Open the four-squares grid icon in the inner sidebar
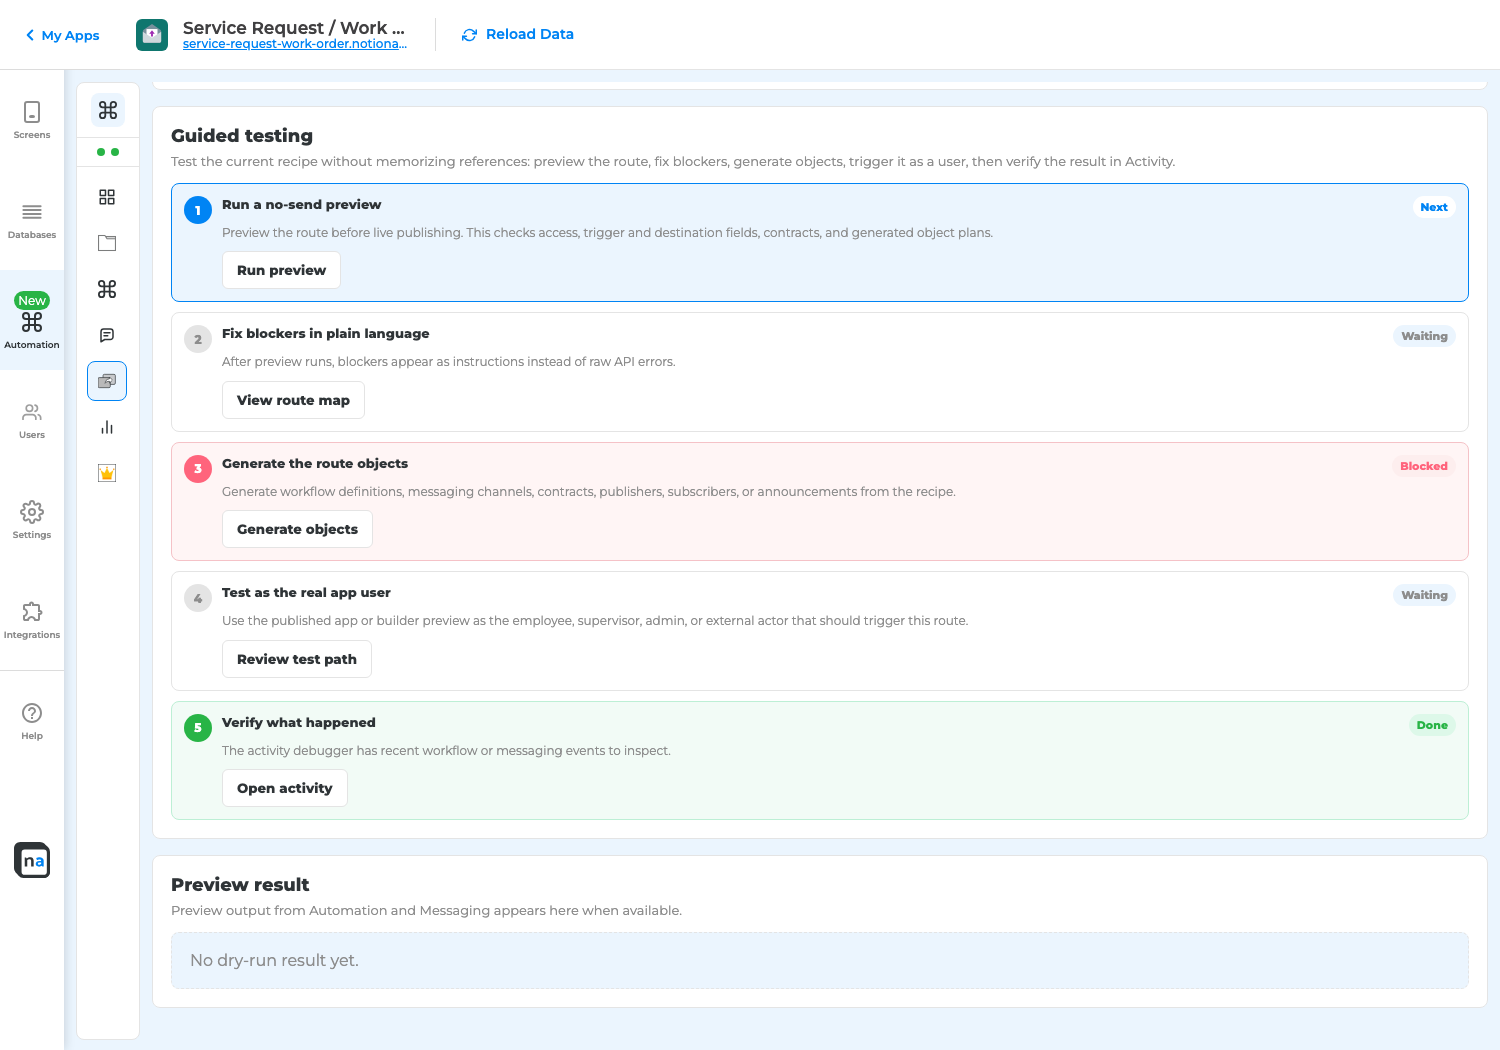The image size is (1500, 1050). (x=107, y=197)
